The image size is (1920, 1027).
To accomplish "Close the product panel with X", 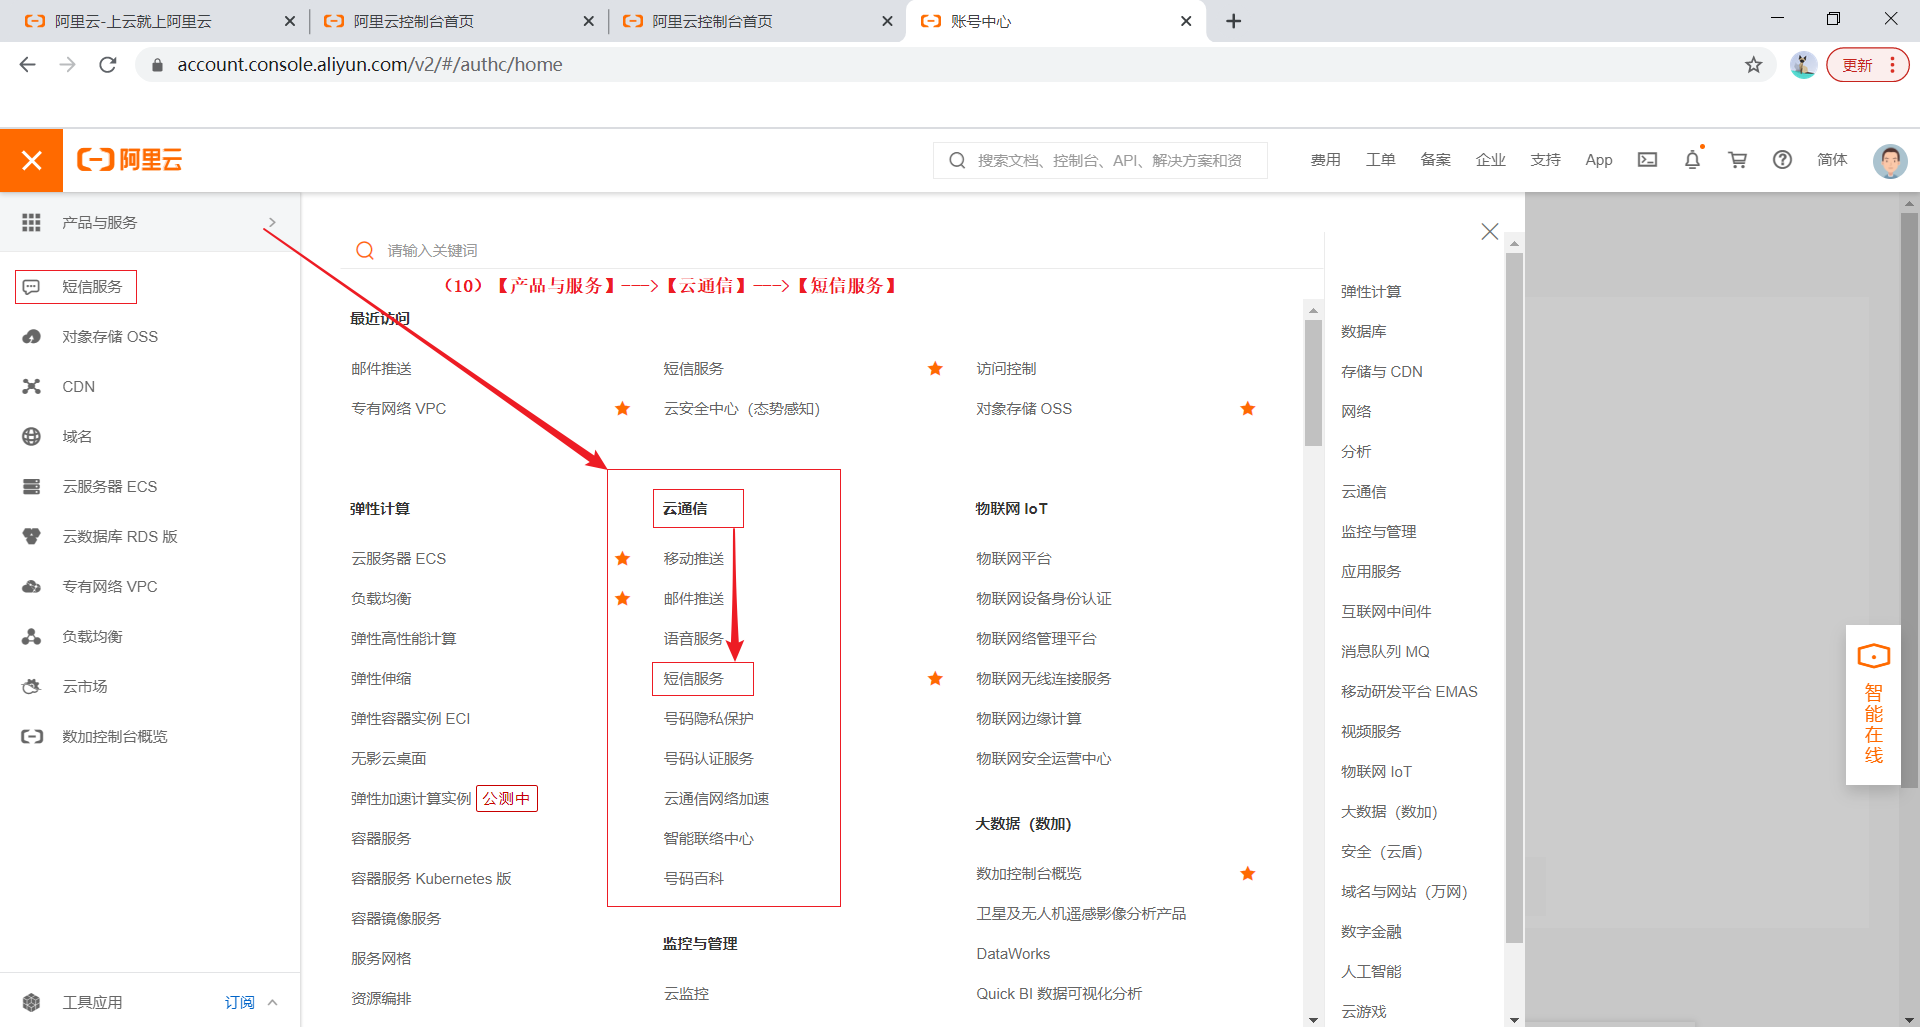I will point(1489,232).
